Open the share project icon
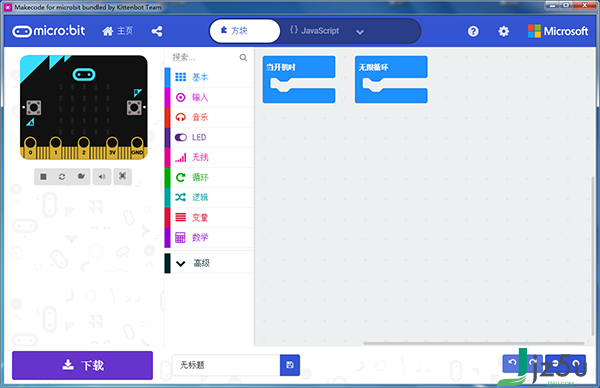This screenshot has width=600, height=388. (x=157, y=31)
